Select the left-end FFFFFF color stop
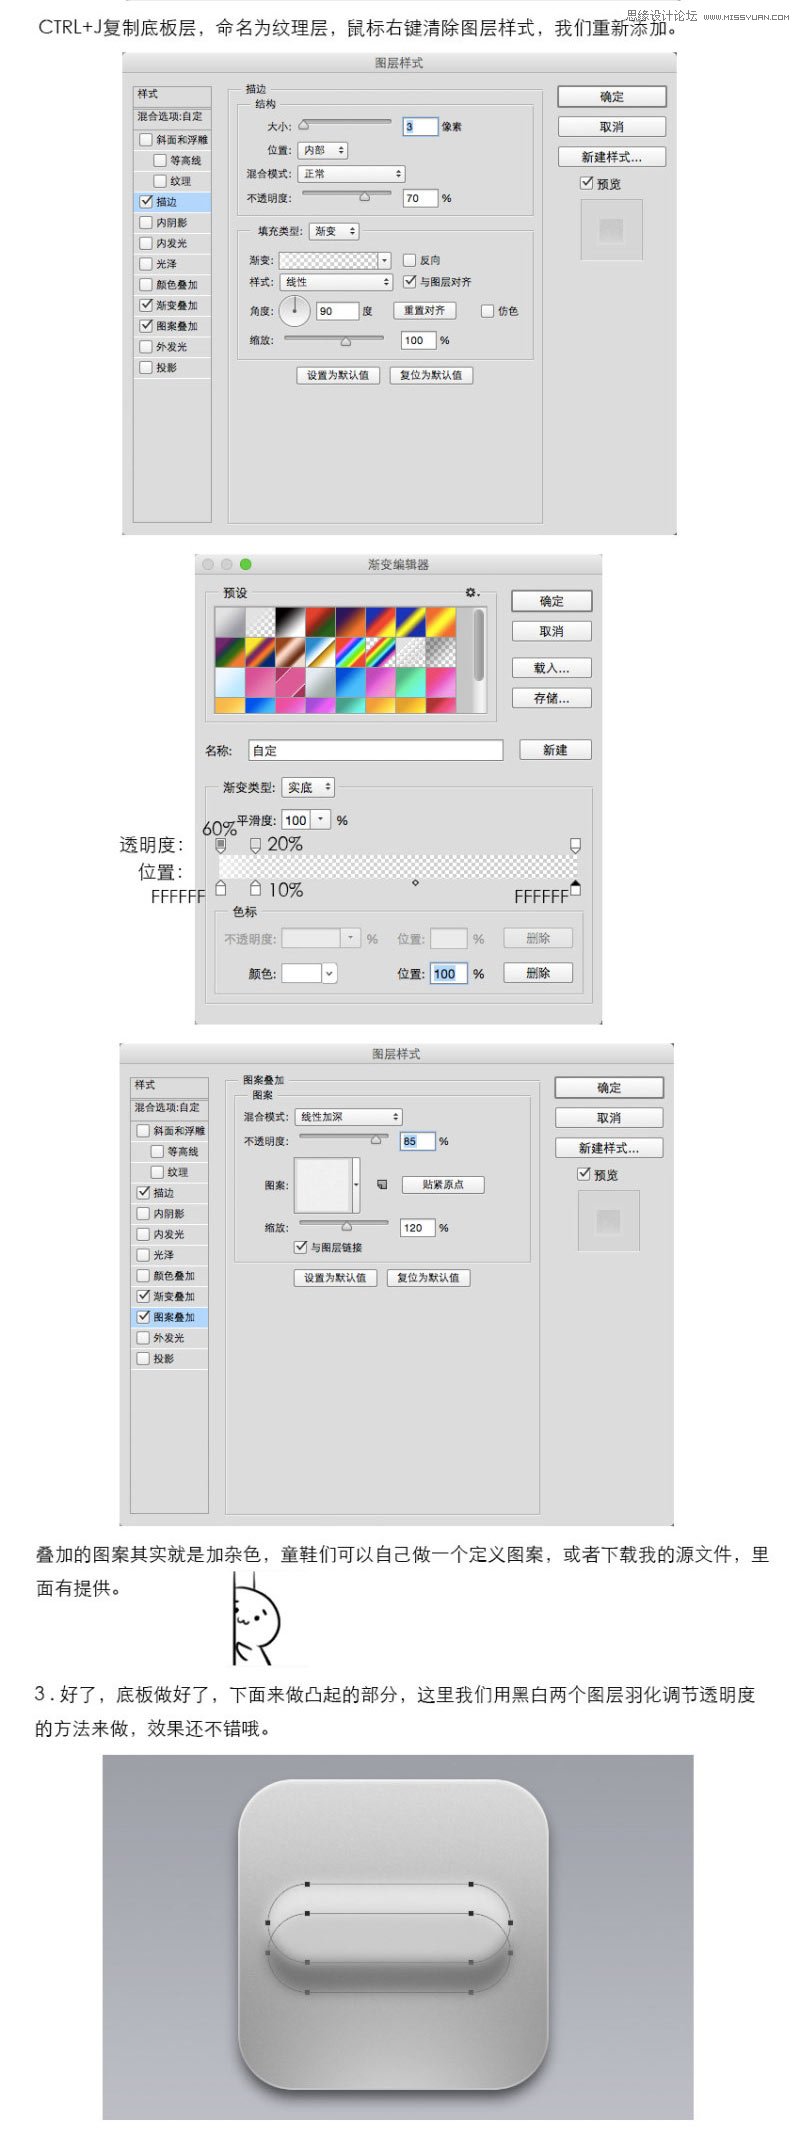The width and height of the screenshot is (800, 2142). tap(221, 888)
